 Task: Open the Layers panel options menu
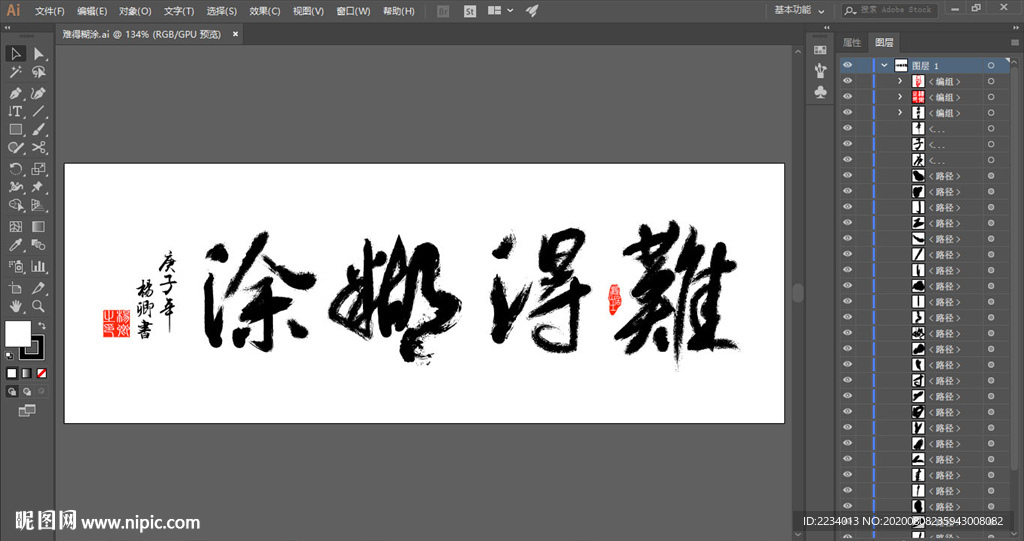click(x=1015, y=42)
